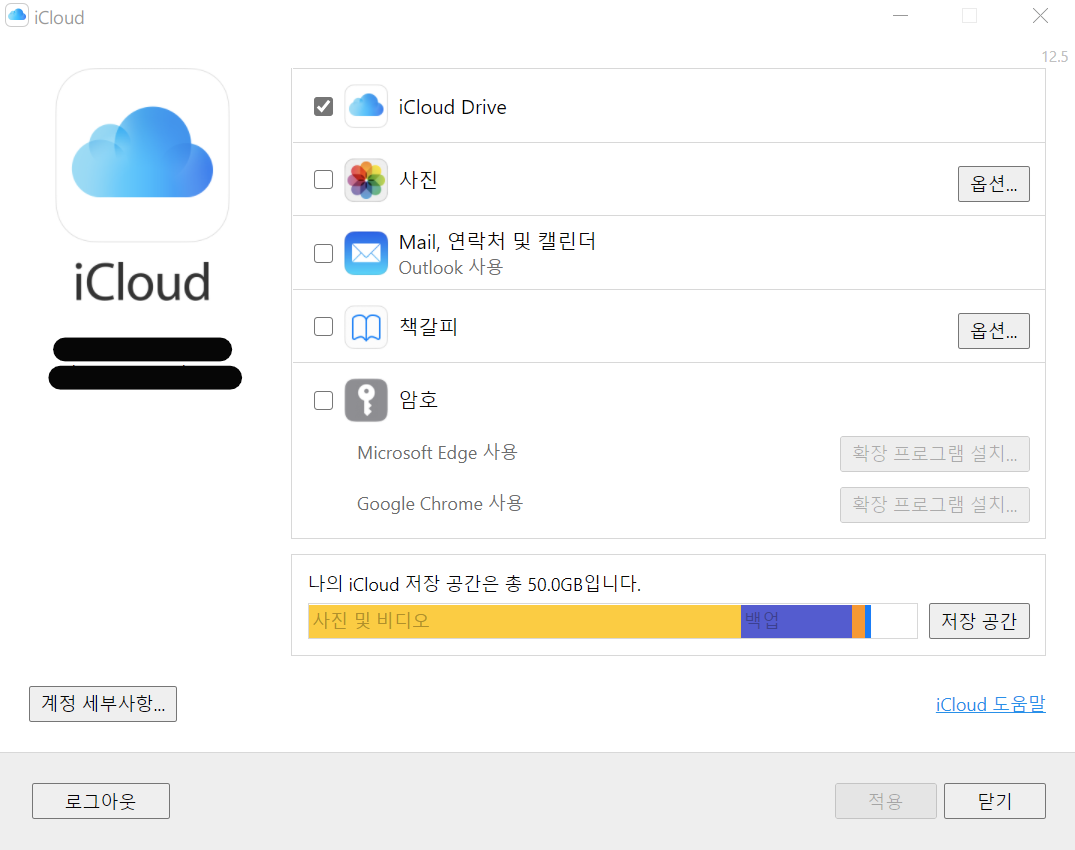
Task: Open 옵션 for 책갈피
Action: pyautogui.click(x=993, y=331)
